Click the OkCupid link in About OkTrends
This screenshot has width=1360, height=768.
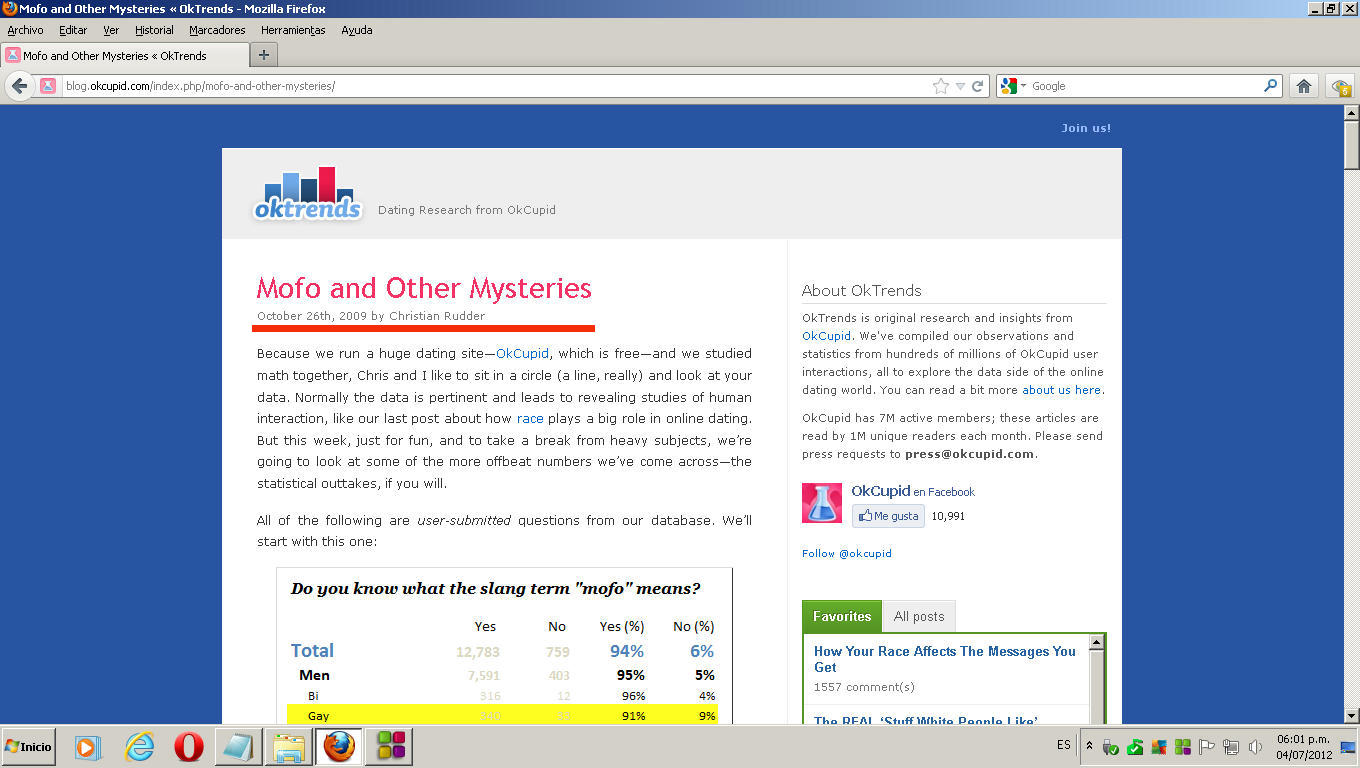pos(827,336)
